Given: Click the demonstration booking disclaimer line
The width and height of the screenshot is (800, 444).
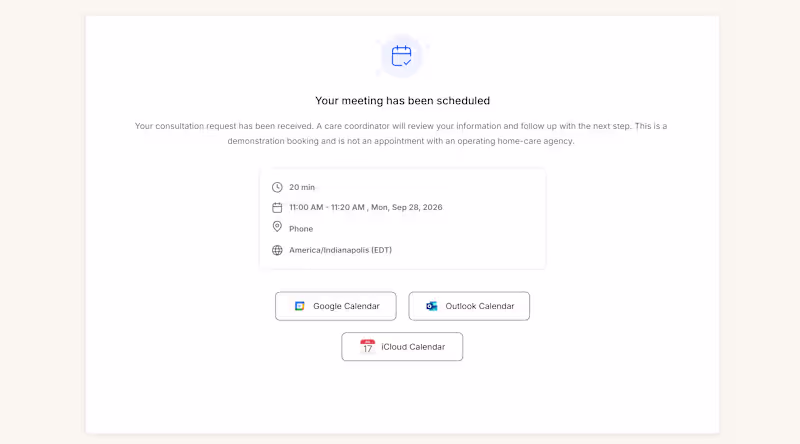Looking at the screenshot, I should (401, 141).
